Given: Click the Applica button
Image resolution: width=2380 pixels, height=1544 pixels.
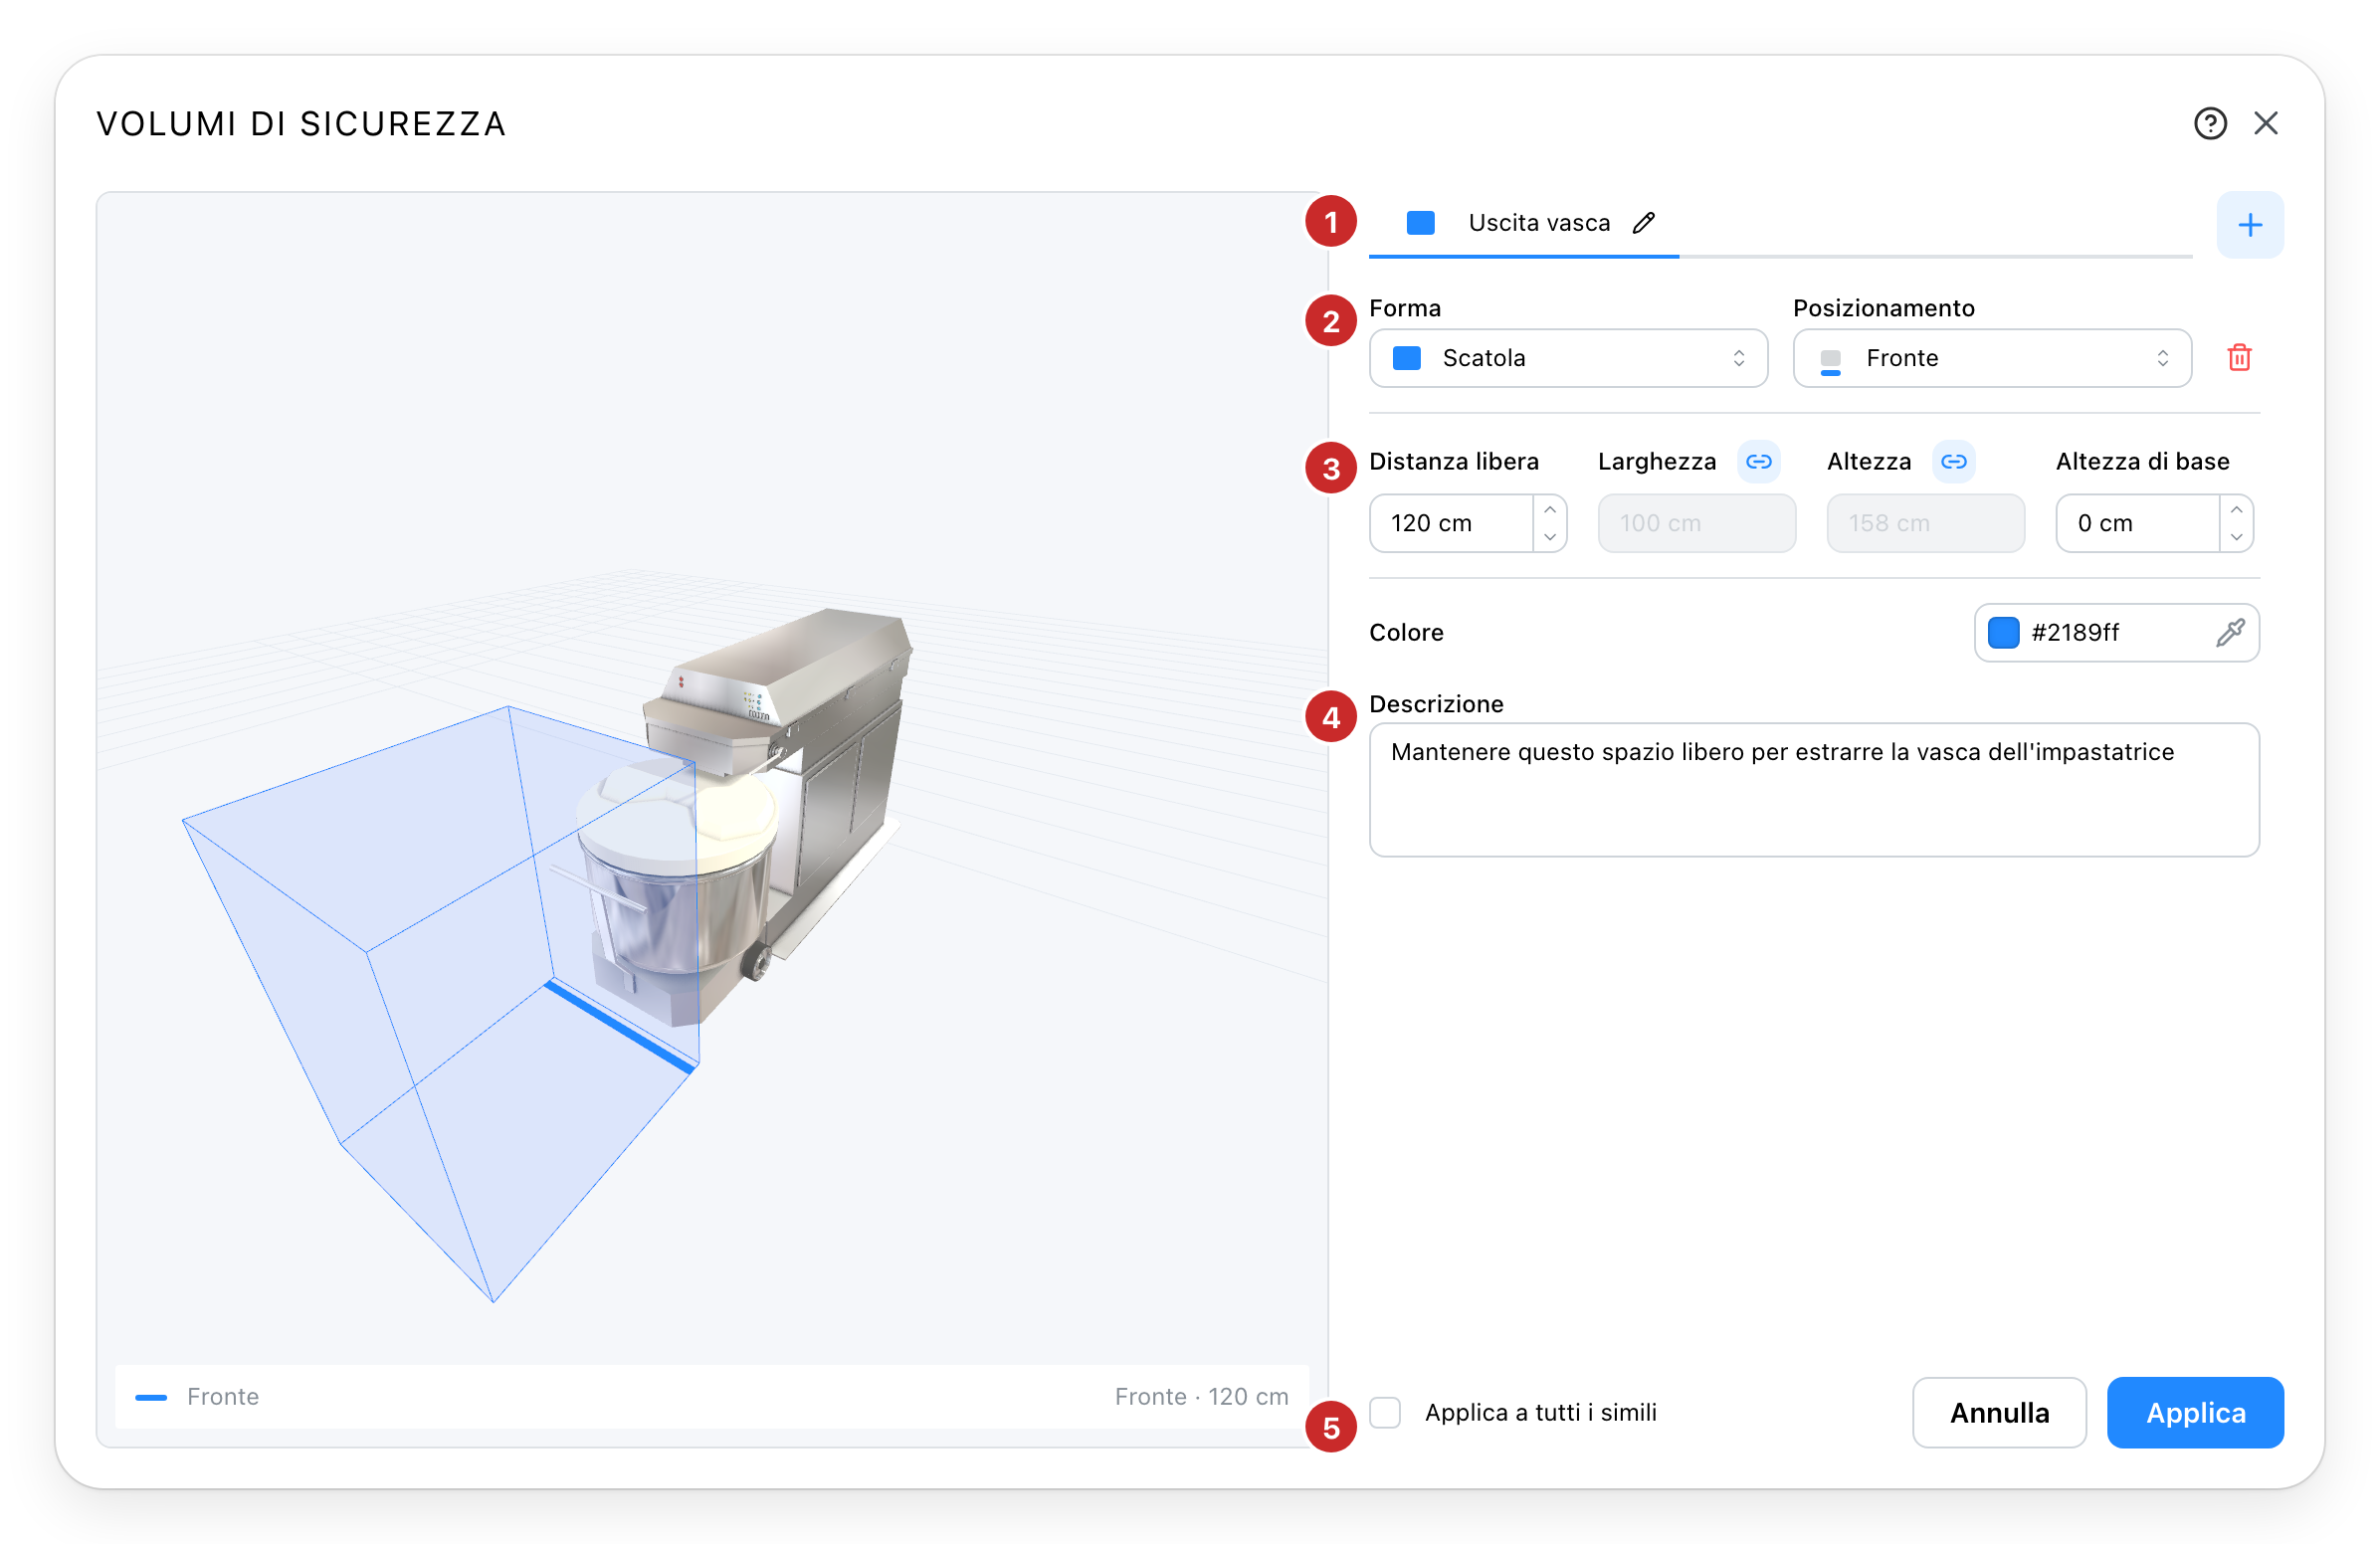Looking at the screenshot, I should 2195,1412.
